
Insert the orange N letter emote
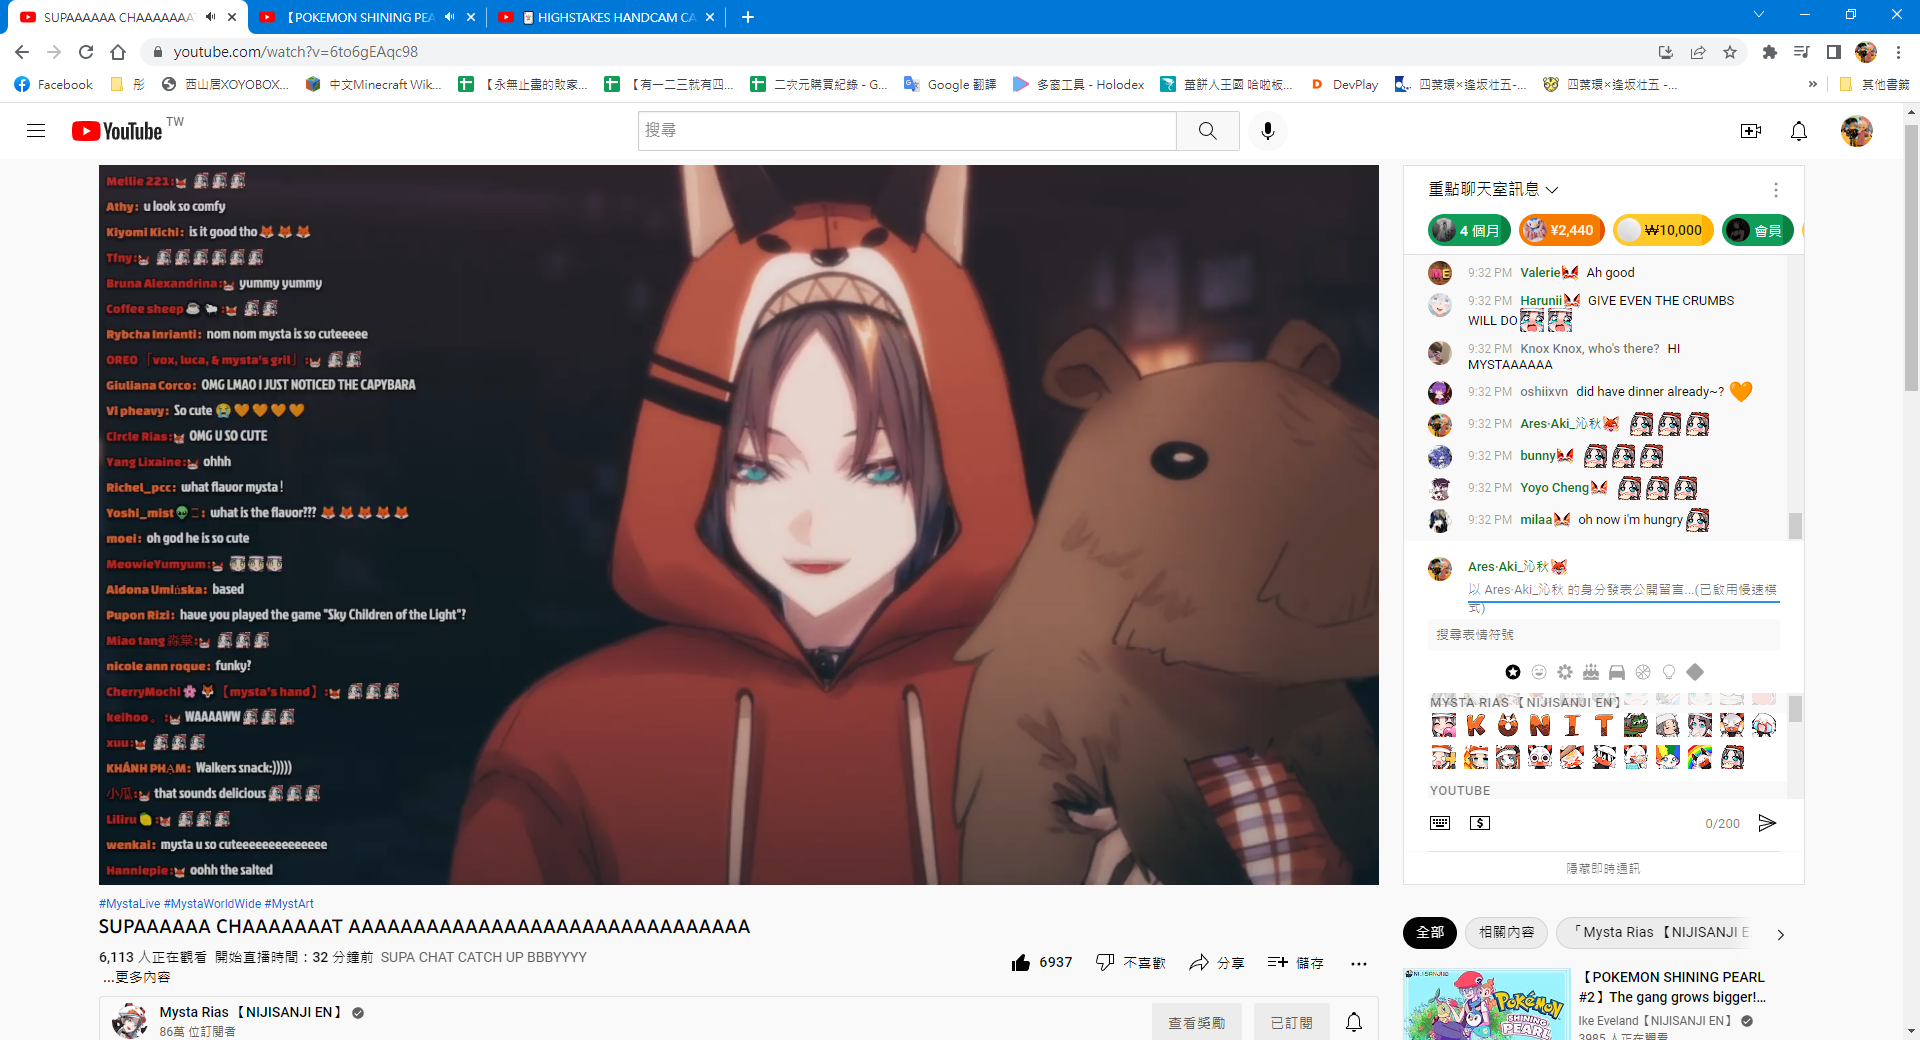1540,725
